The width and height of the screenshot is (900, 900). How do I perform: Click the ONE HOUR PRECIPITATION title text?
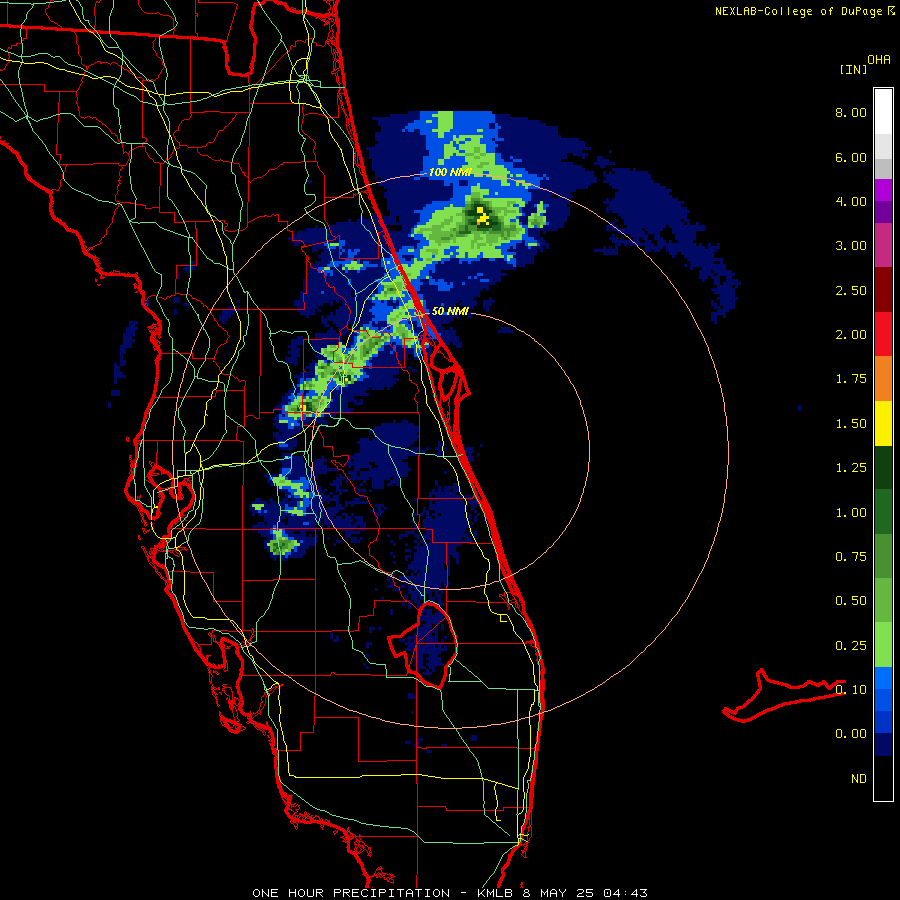click(x=351, y=893)
